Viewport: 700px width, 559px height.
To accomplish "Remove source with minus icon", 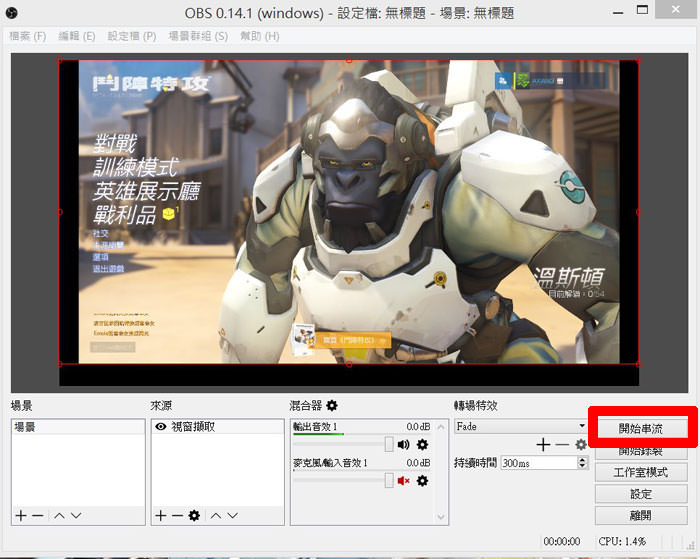I will (177, 516).
